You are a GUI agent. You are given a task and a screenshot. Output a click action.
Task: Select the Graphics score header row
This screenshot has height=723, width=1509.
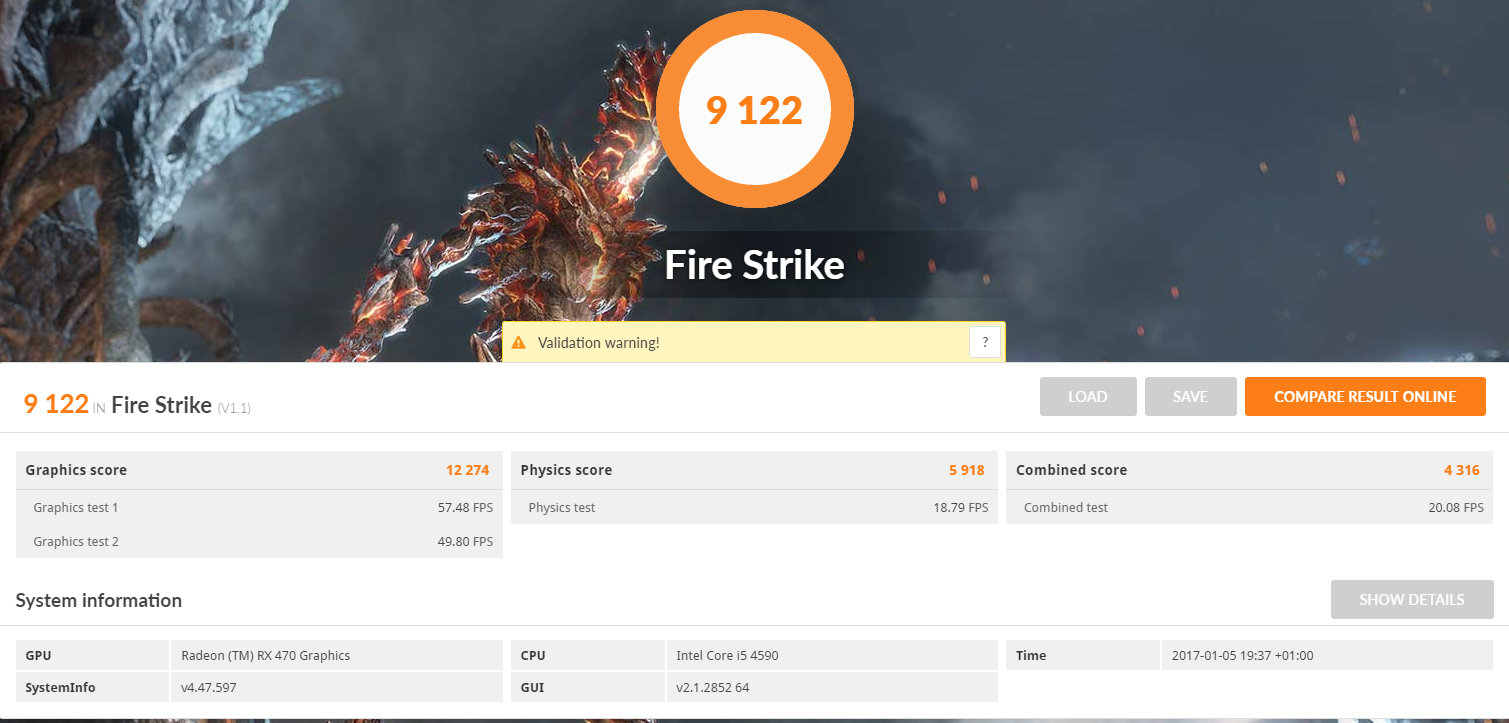coord(259,470)
